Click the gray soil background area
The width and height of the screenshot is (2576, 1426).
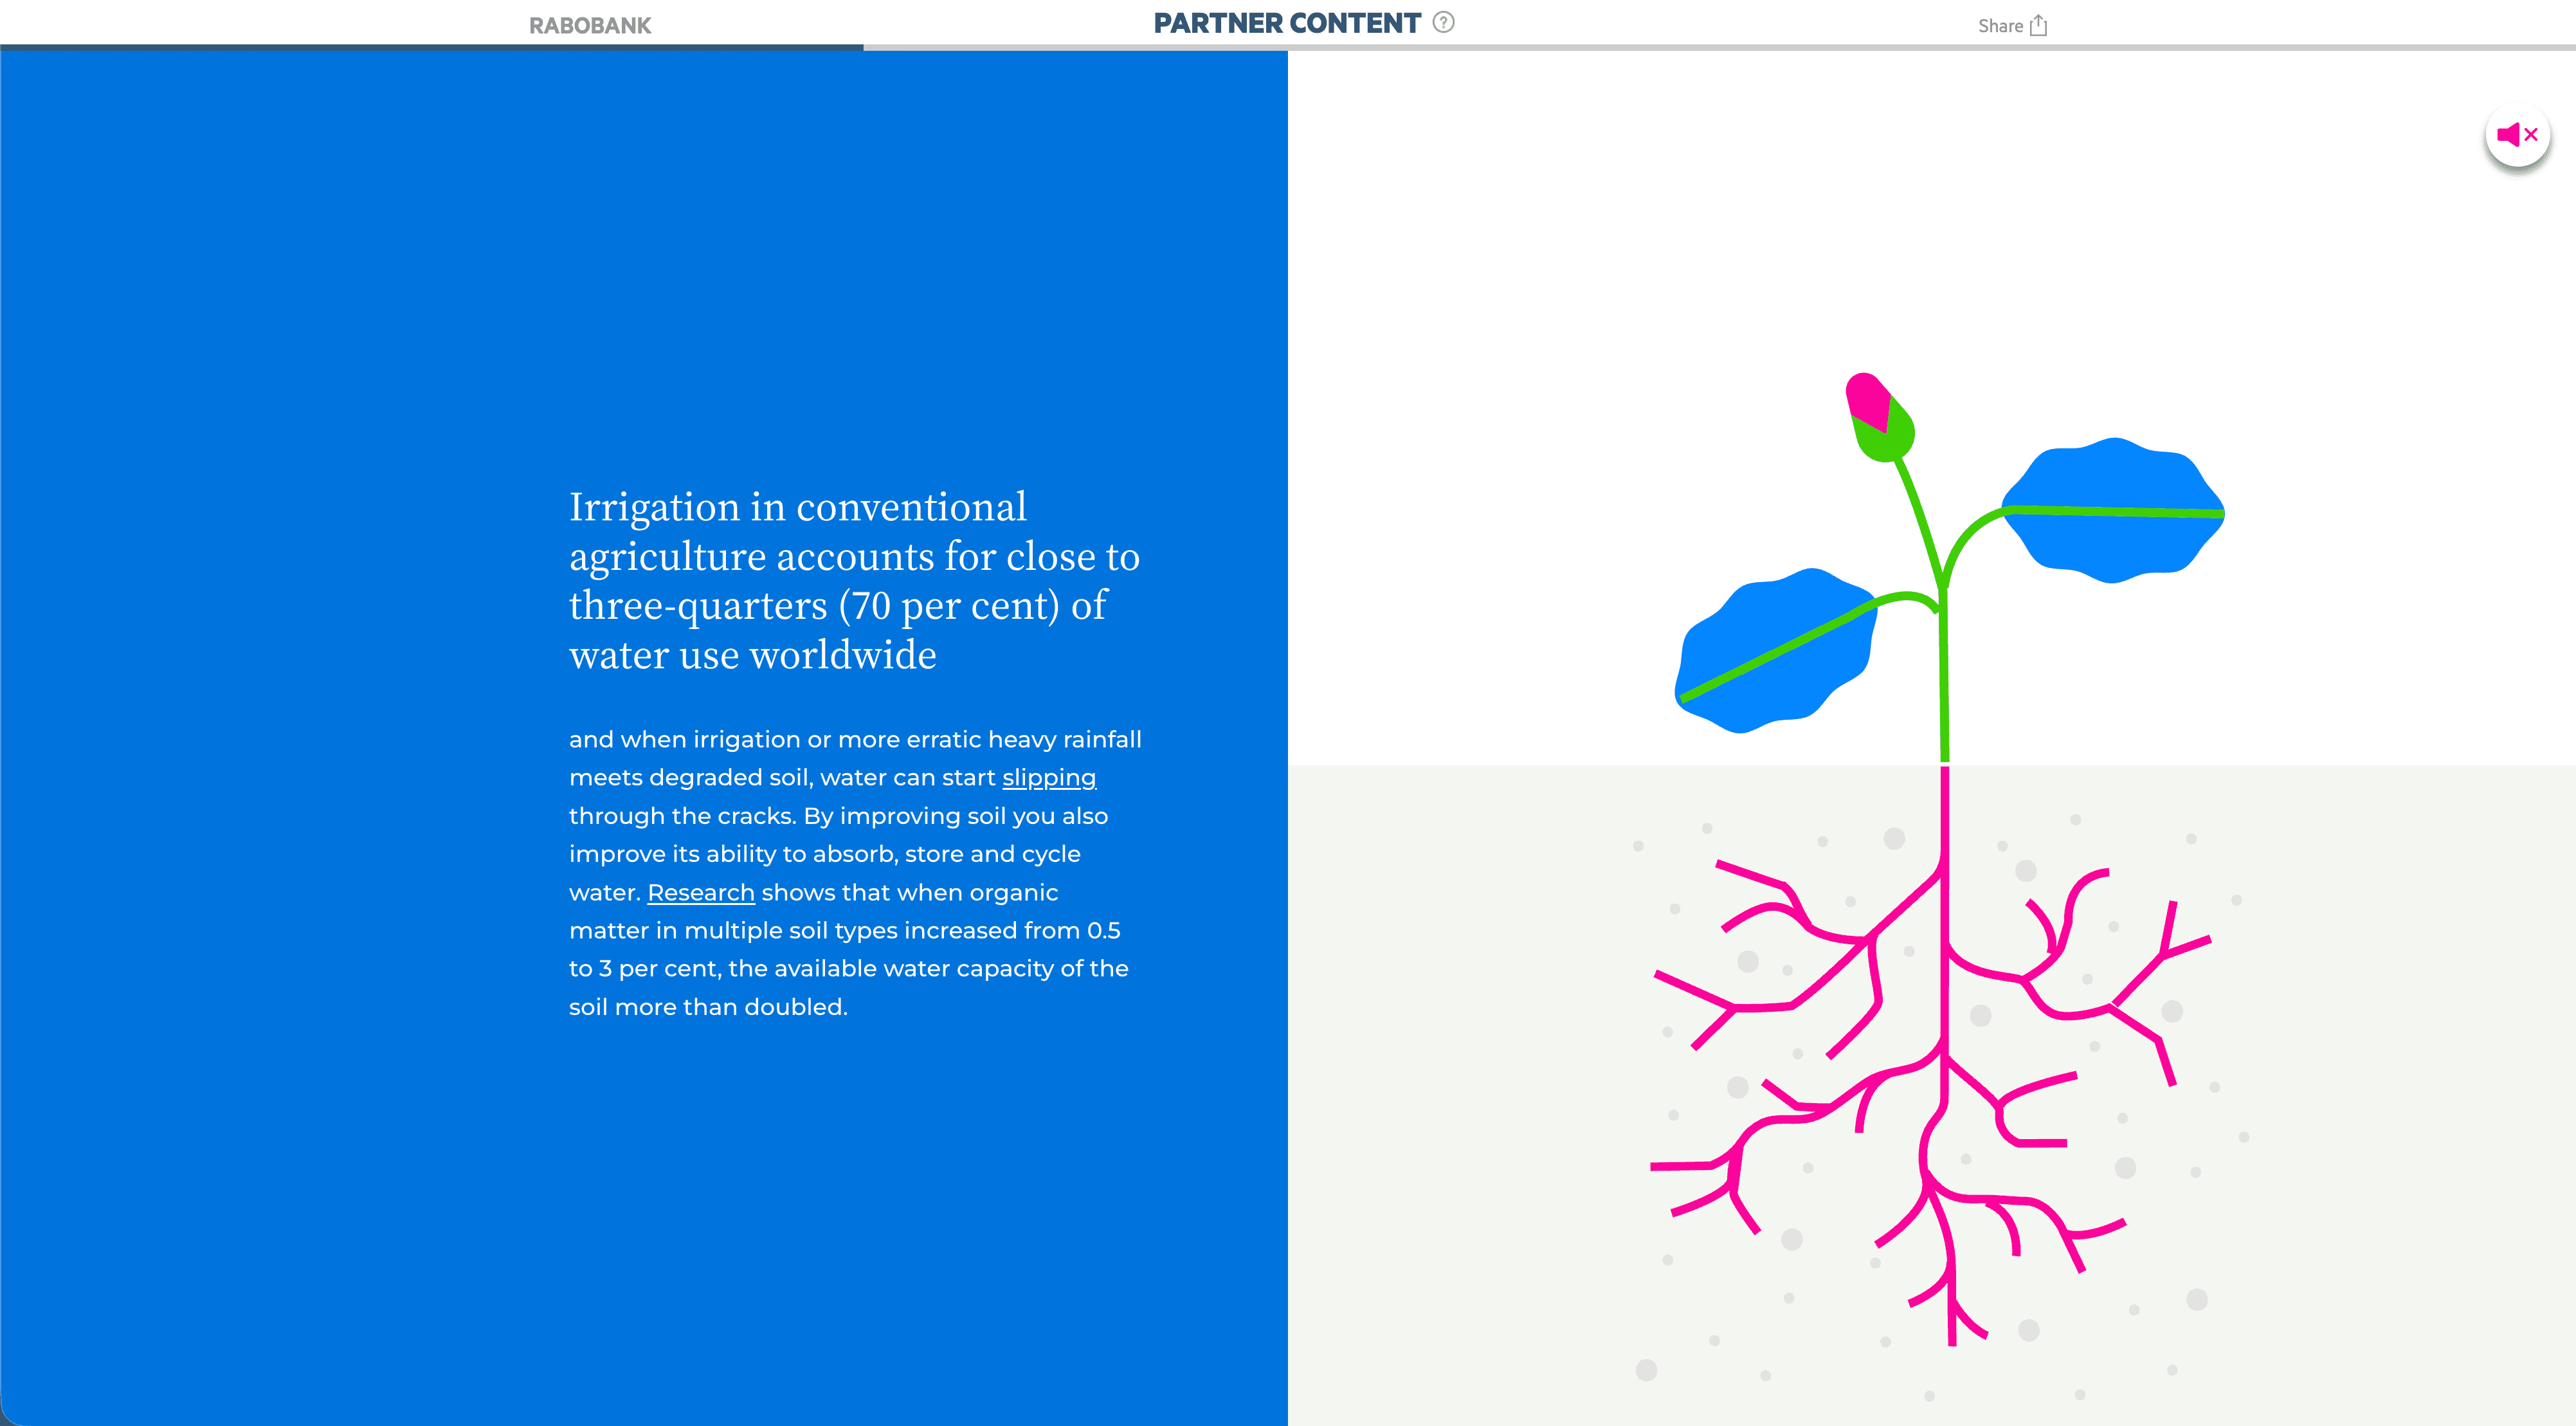point(1450,1100)
